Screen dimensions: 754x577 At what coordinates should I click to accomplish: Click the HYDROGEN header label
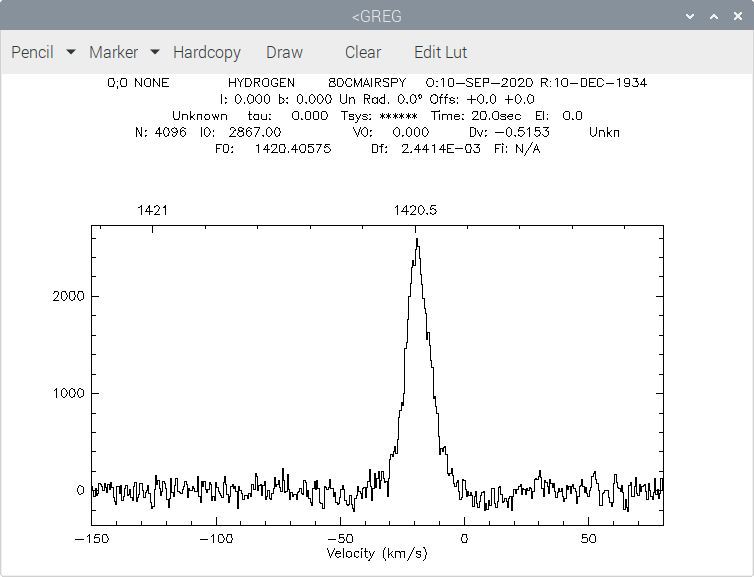click(261, 83)
